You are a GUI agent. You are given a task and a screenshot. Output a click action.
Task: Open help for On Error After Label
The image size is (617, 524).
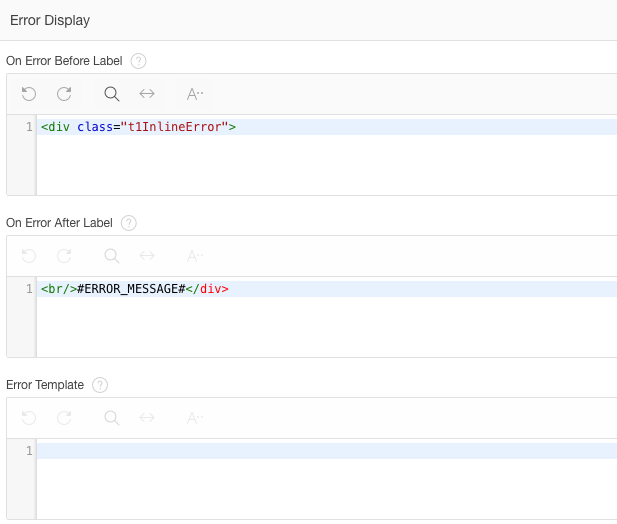129,223
